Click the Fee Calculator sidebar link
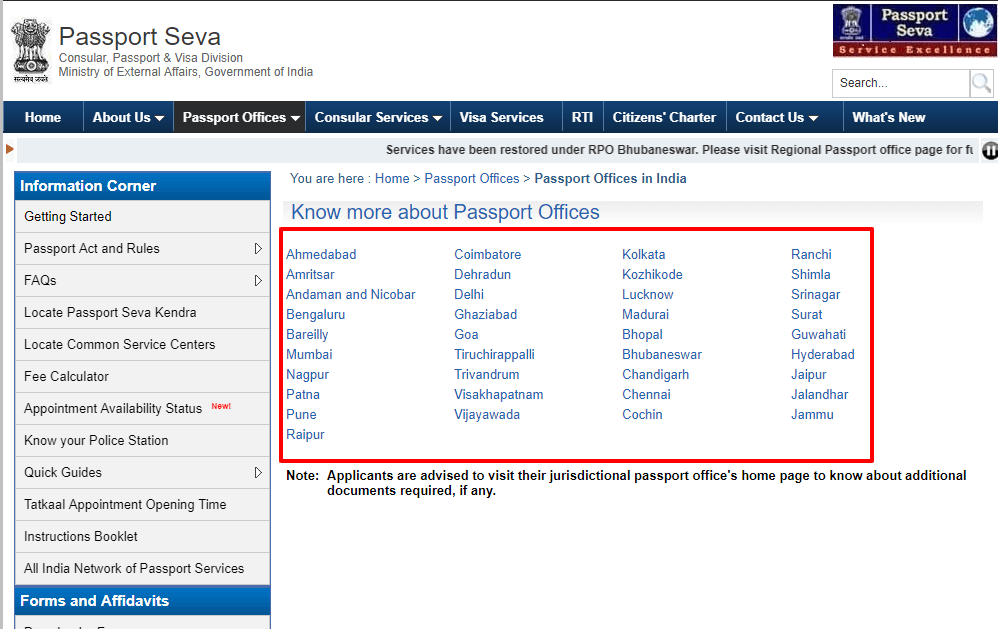998x629 pixels. (x=67, y=376)
